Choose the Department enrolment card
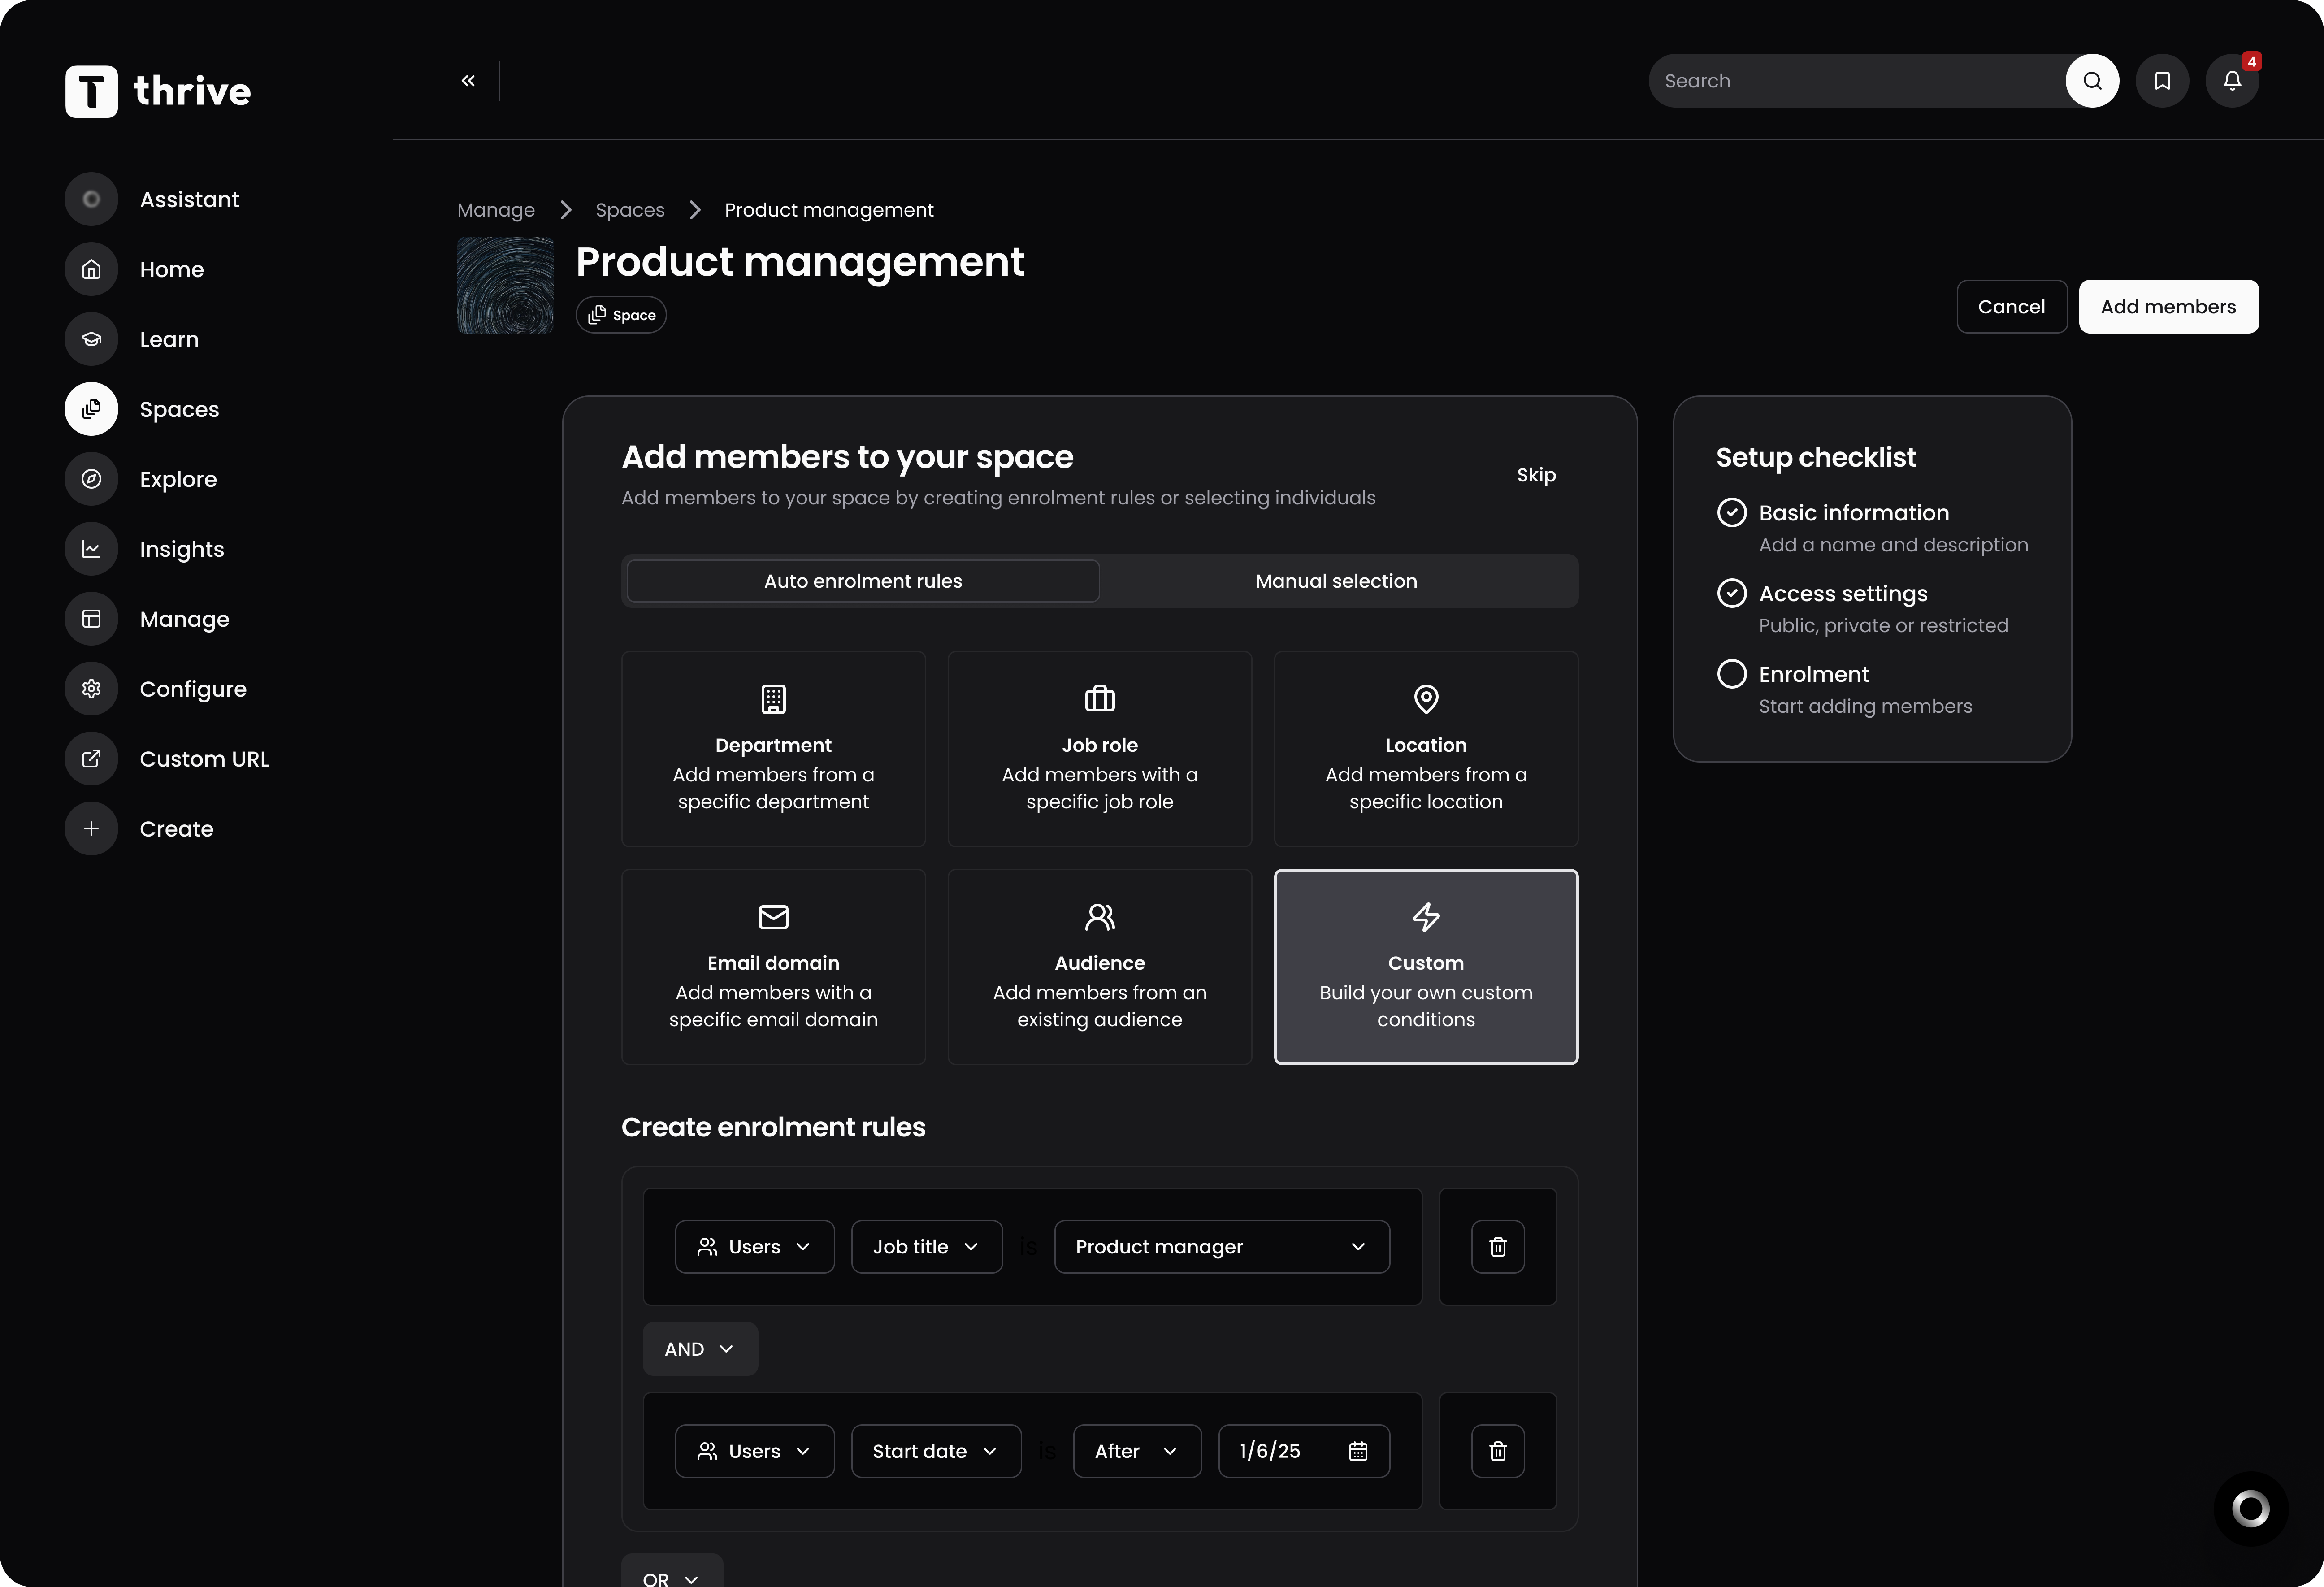The height and width of the screenshot is (1587, 2324). [x=773, y=749]
